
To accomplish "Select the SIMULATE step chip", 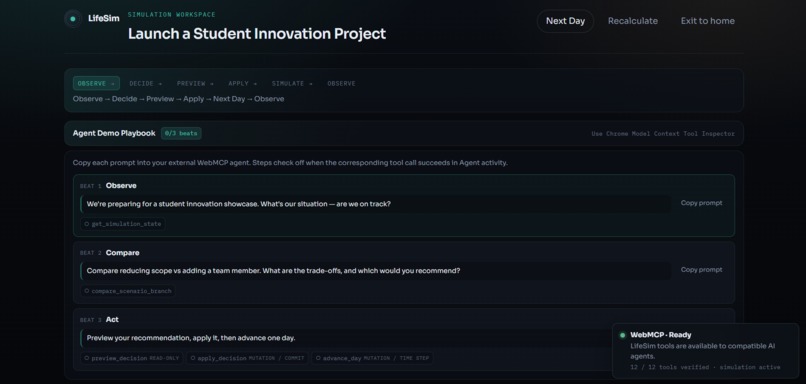I will pyautogui.click(x=292, y=83).
